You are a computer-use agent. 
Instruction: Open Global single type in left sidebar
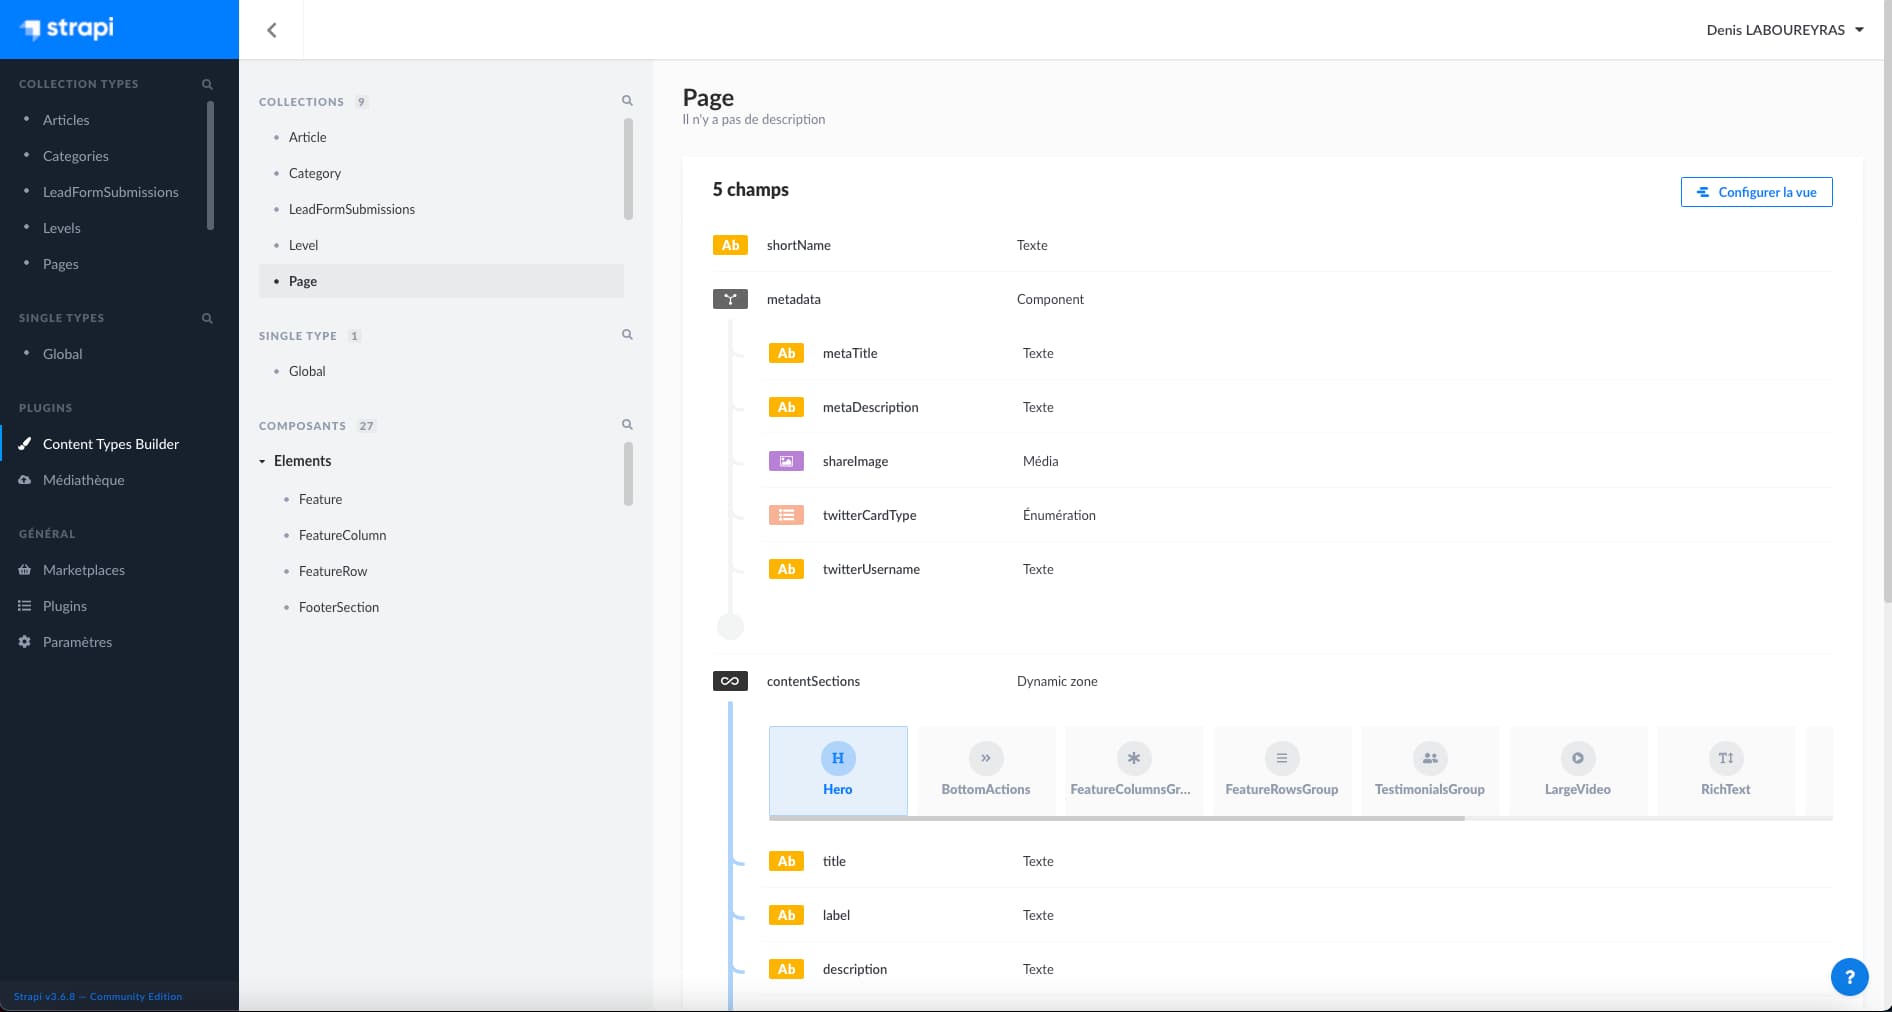tap(63, 354)
